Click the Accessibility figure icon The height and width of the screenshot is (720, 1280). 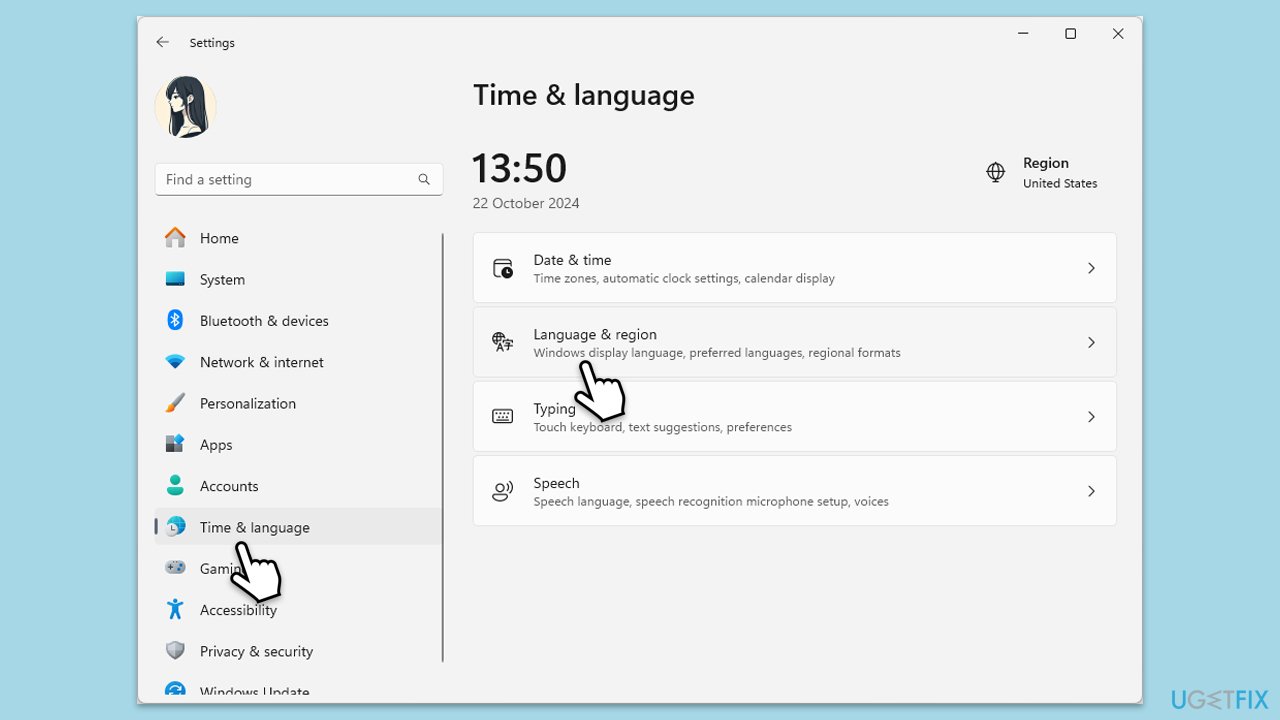[175, 609]
